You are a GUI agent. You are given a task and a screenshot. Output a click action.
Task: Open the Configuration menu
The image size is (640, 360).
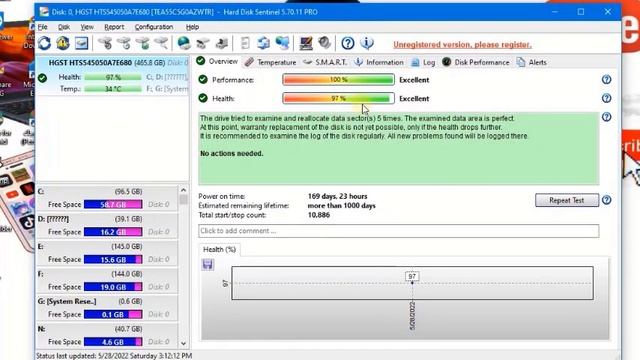click(x=154, y=27)
